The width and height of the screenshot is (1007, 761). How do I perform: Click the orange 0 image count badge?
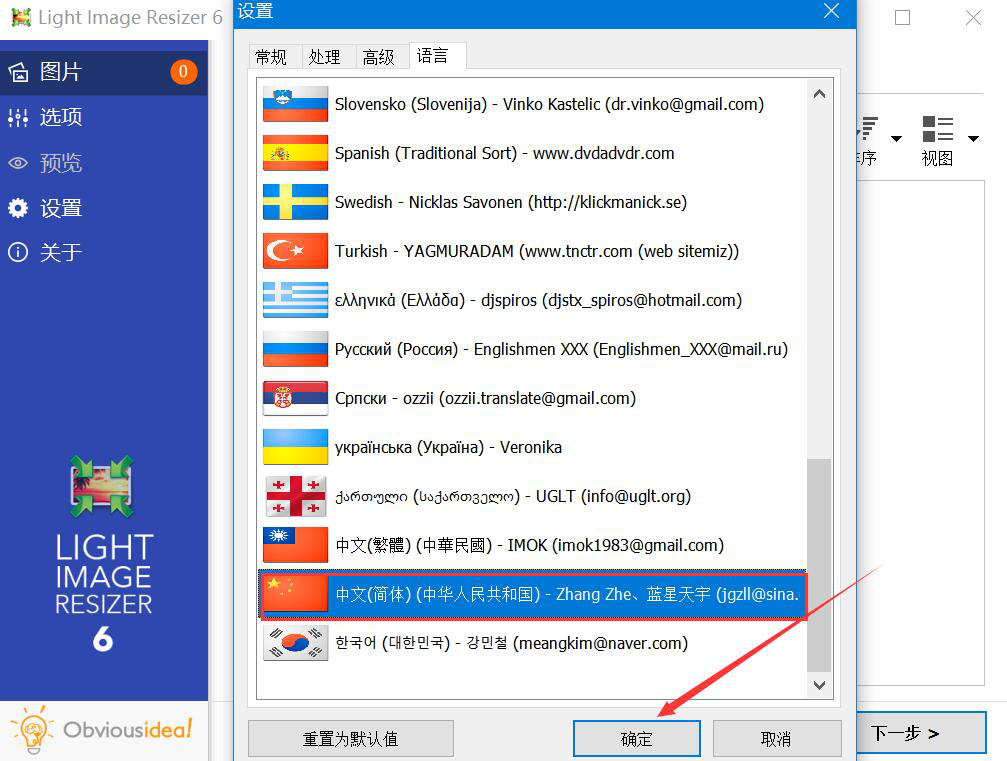pyautogui.click(x=183, y=71)
